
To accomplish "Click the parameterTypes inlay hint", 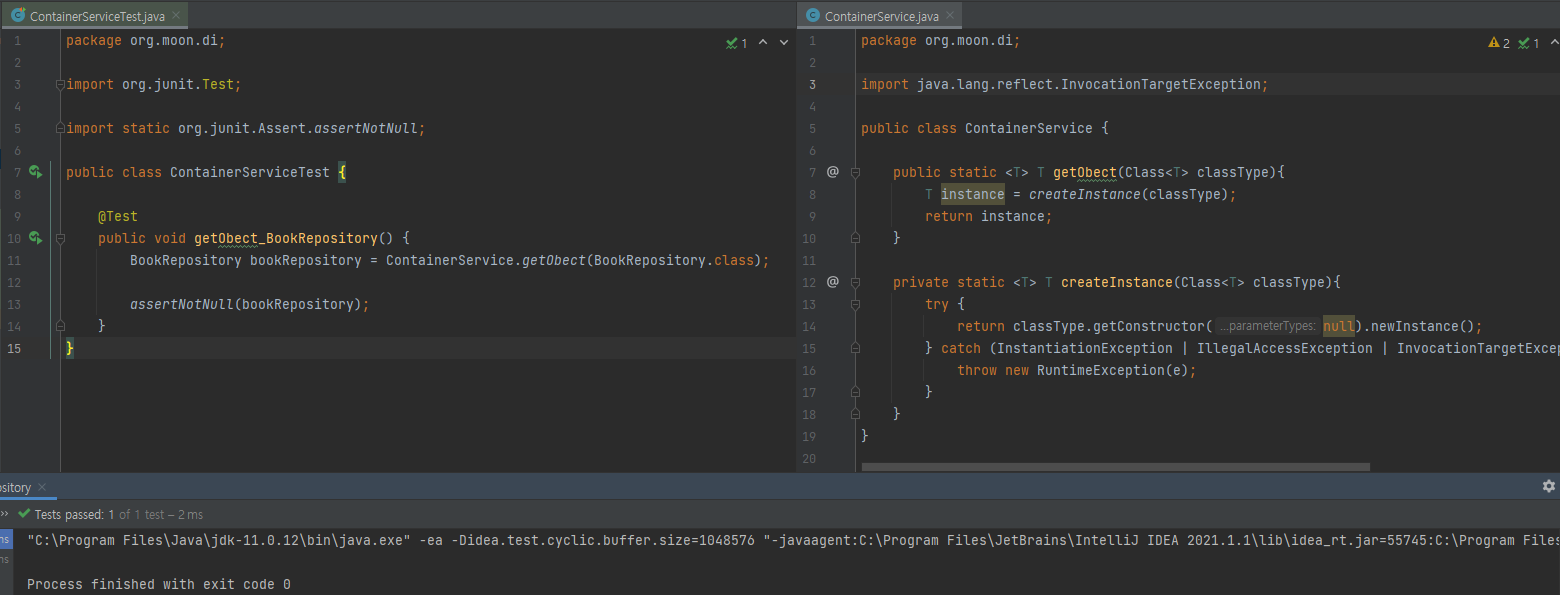I will click(x=1267, y=326).
